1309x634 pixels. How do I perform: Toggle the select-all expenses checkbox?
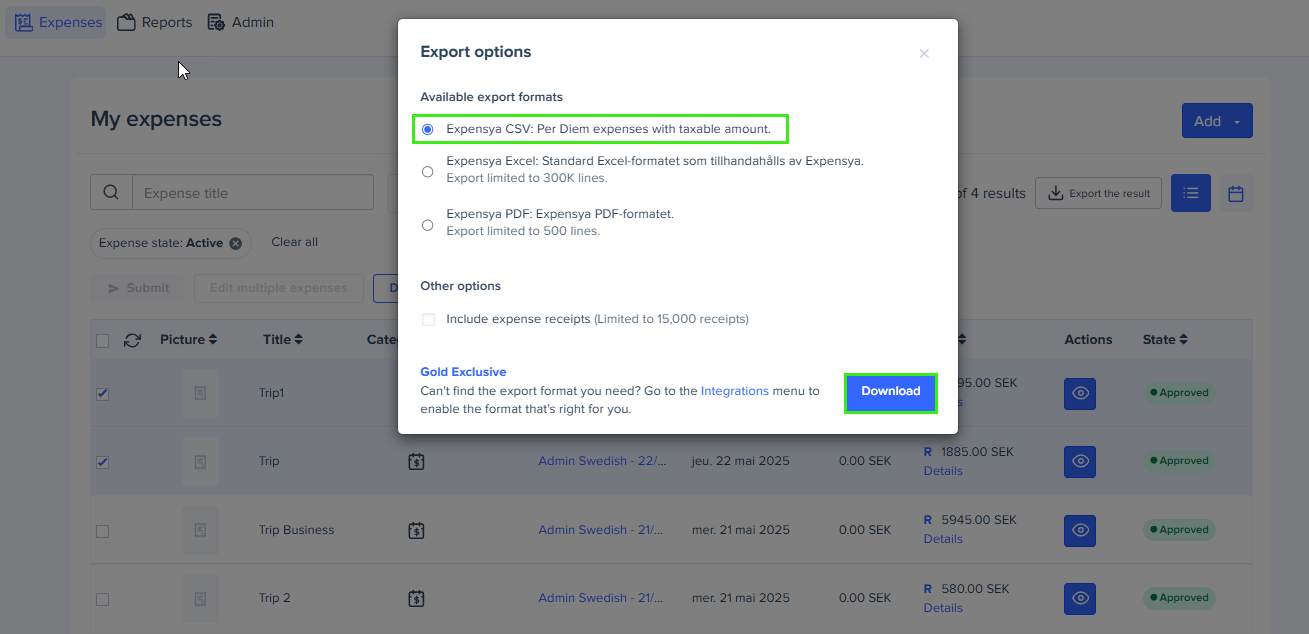[102, 341]
